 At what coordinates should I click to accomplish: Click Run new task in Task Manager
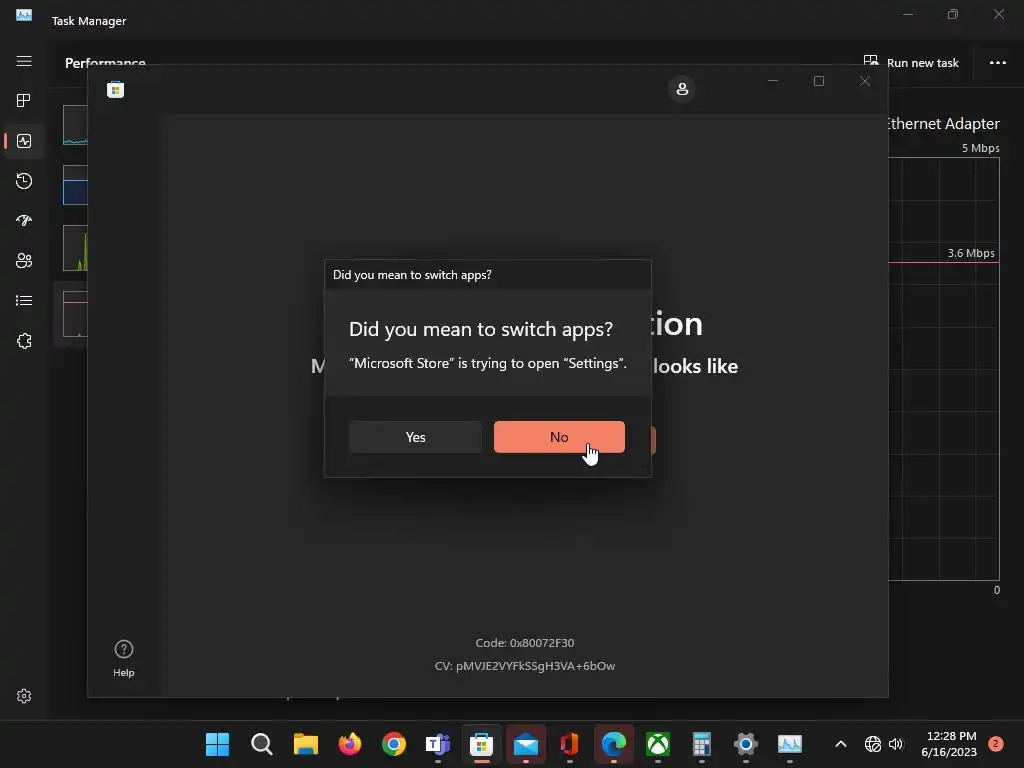[911, 63]
